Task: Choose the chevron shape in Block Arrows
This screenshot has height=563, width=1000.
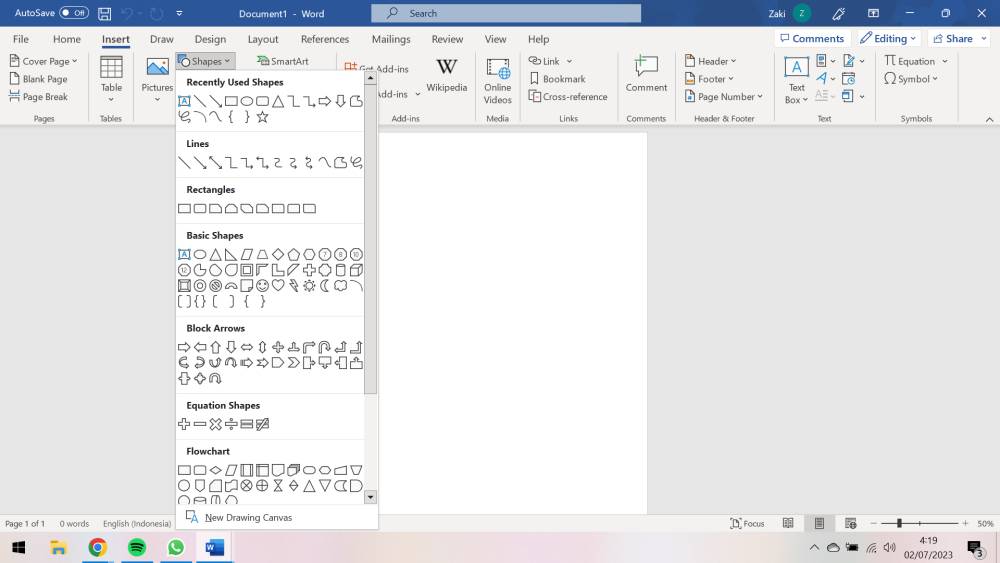Action: [x=293, y=363]
